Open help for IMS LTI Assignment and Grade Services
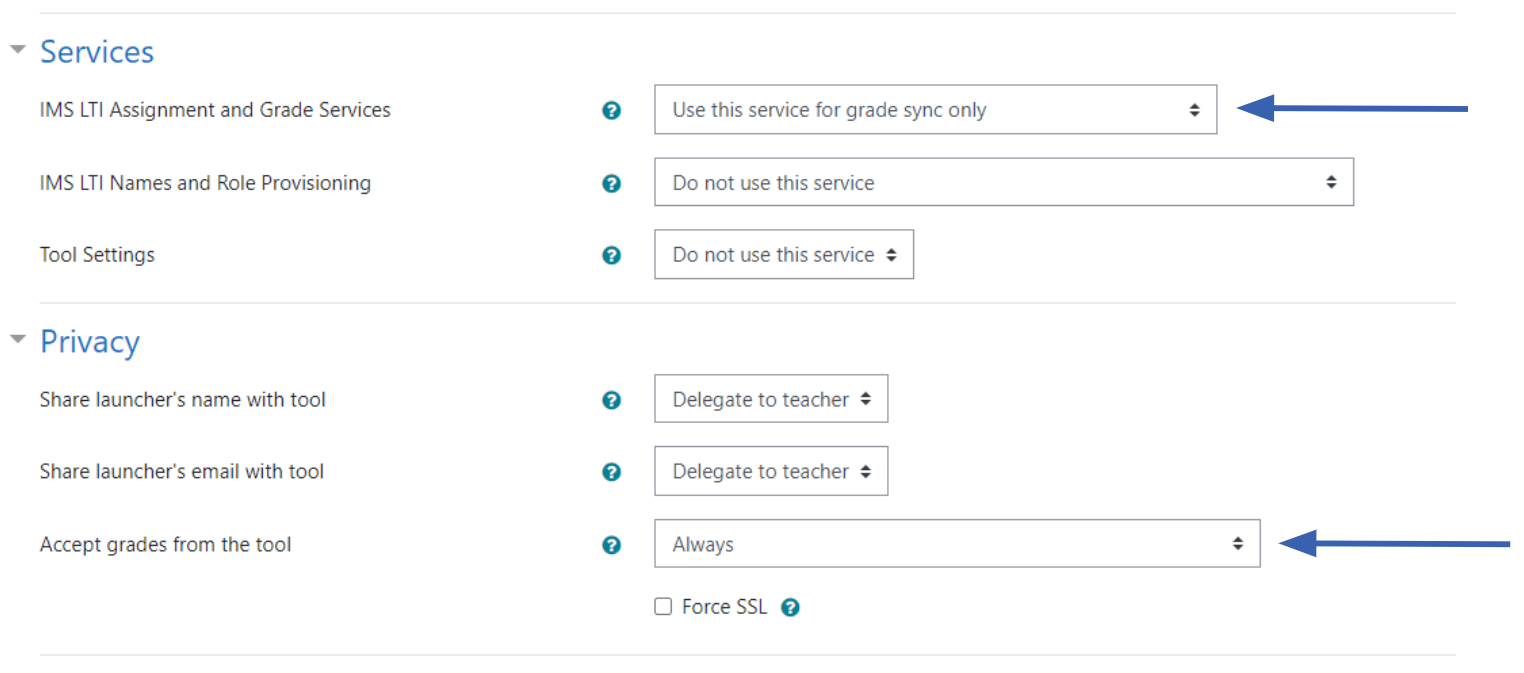 click(612, 111)
